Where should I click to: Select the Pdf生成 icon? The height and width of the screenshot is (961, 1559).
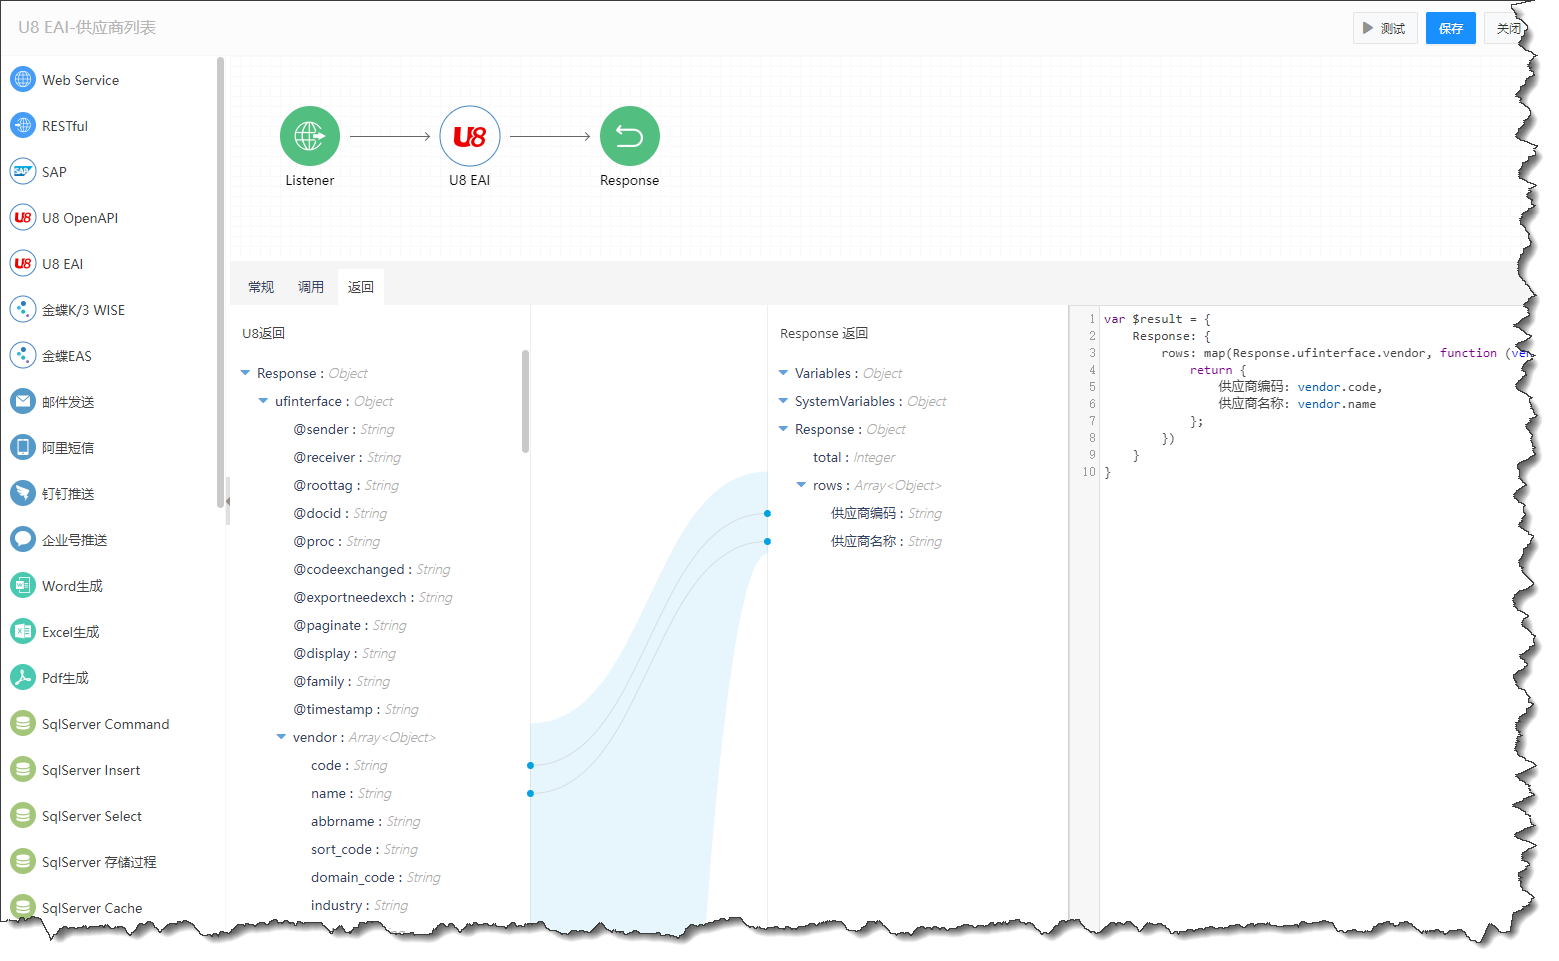23,677
